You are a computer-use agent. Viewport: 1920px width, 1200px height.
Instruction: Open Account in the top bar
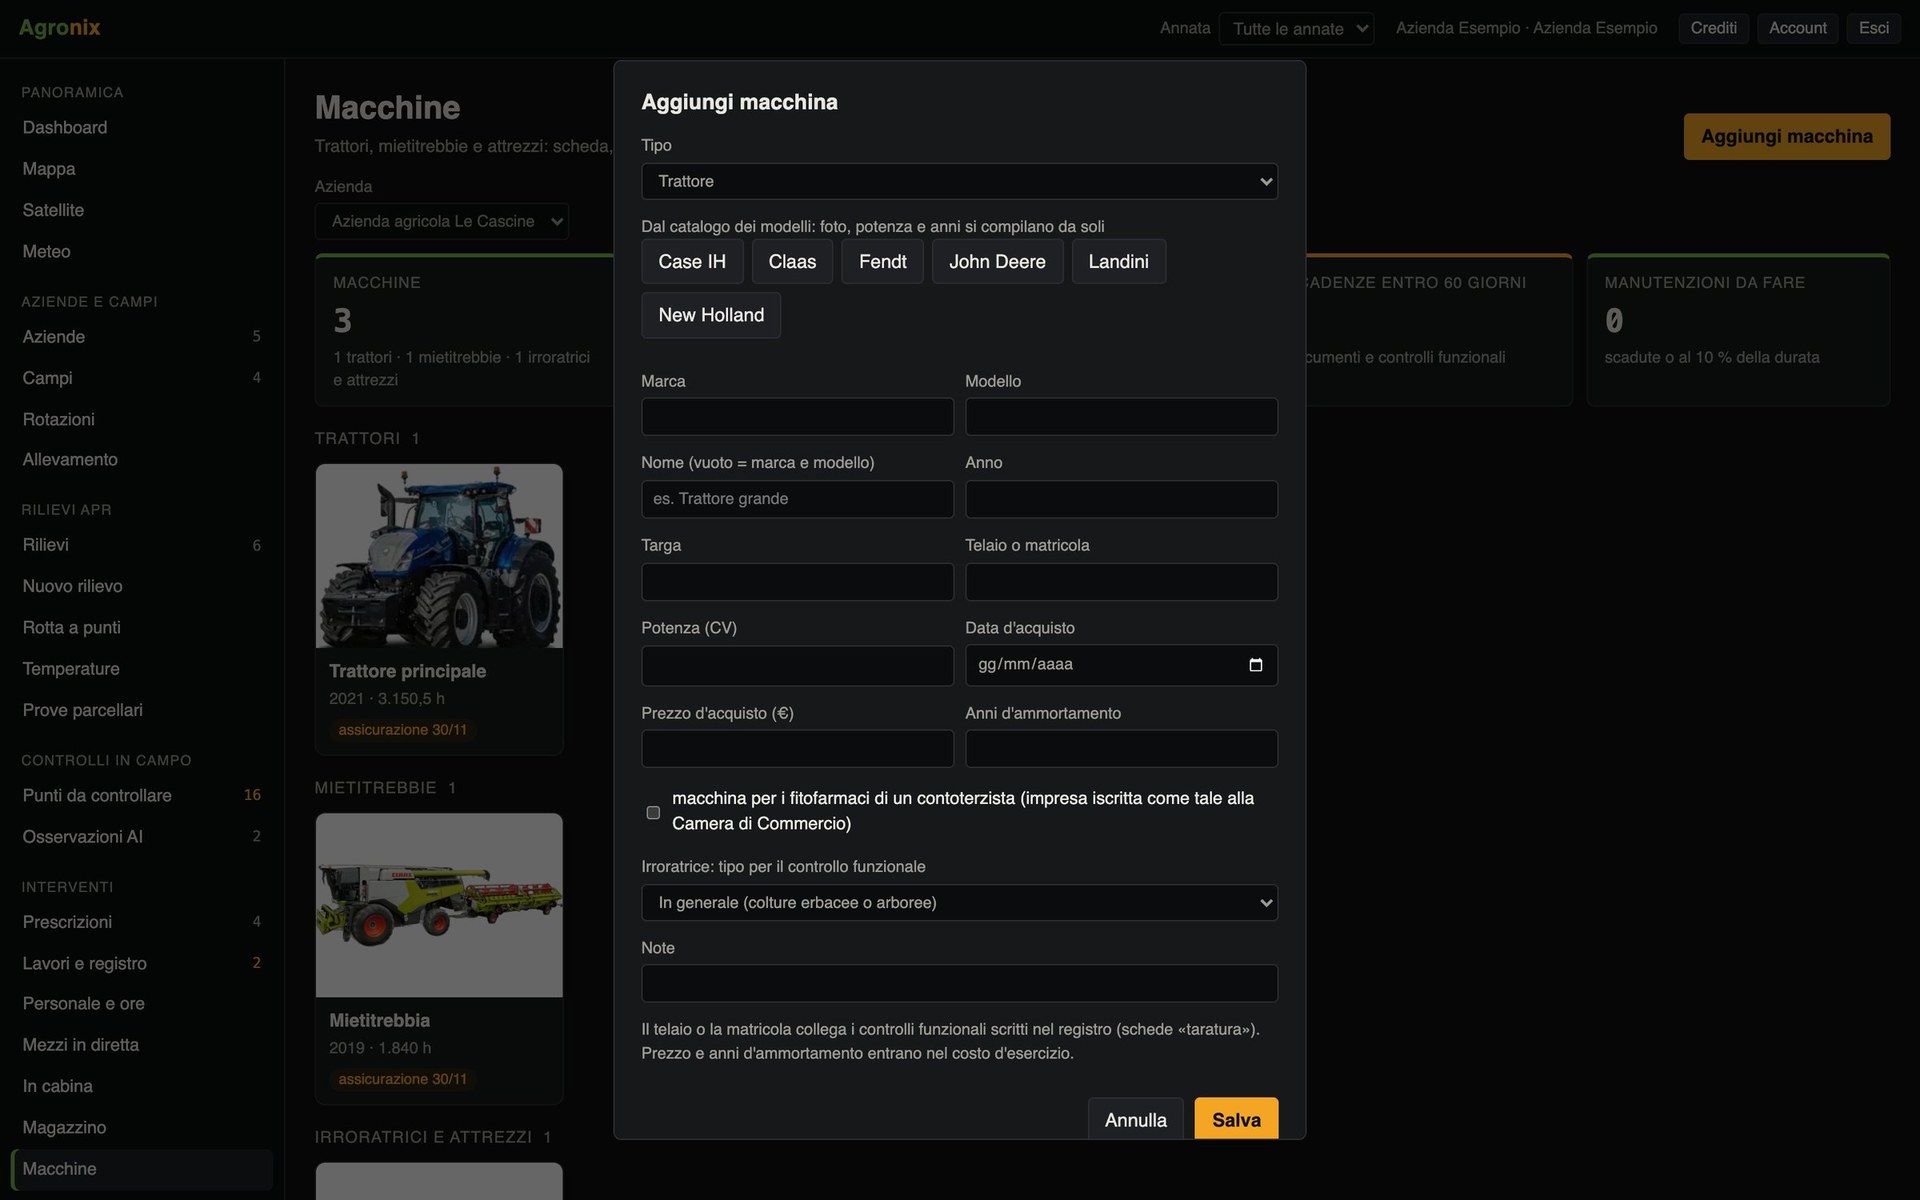tap(1797, 28)
